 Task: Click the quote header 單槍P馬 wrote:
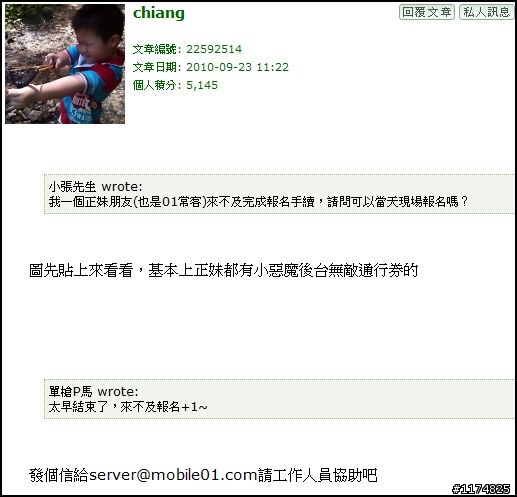pos(94,391)
